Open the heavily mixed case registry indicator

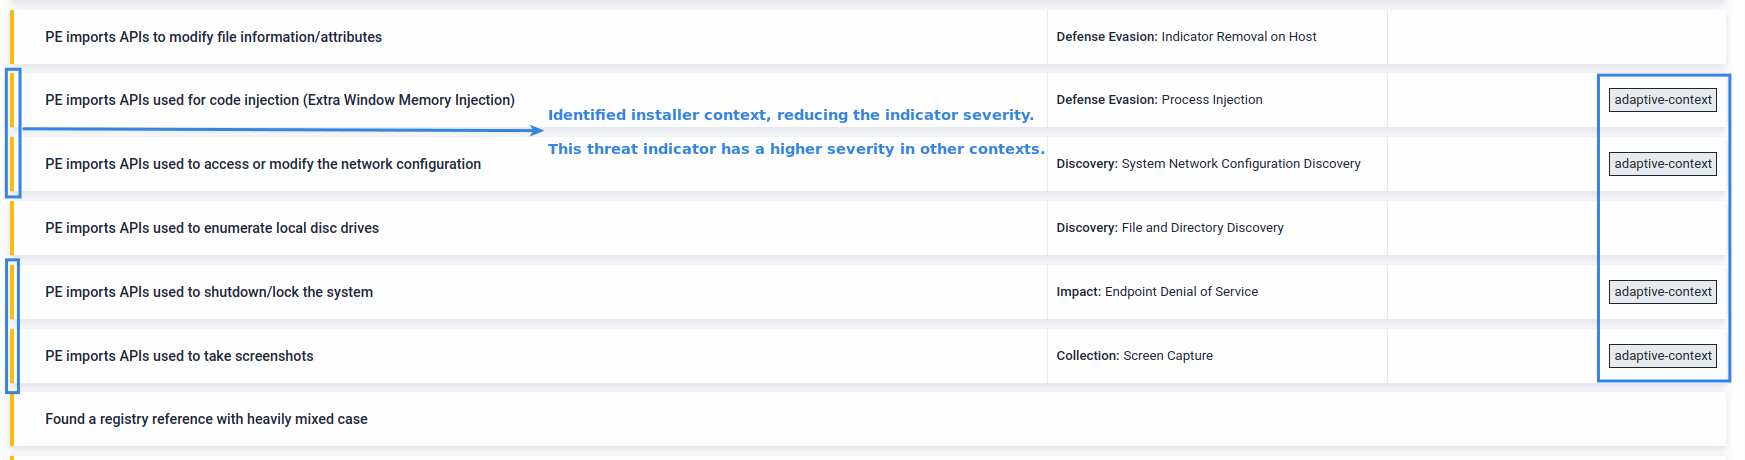[206, 419]
